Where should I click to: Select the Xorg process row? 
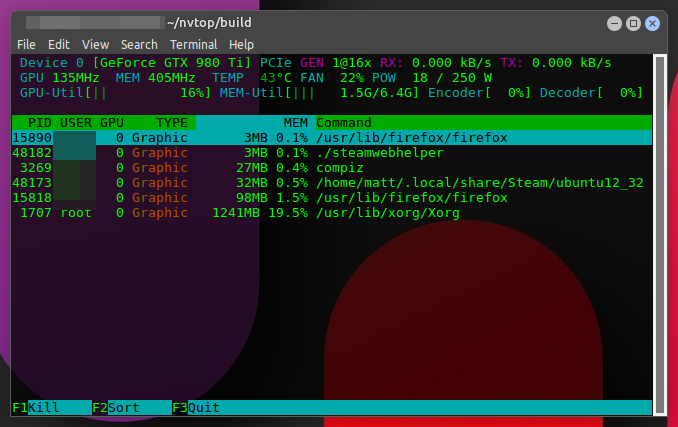tap(330, 213)
